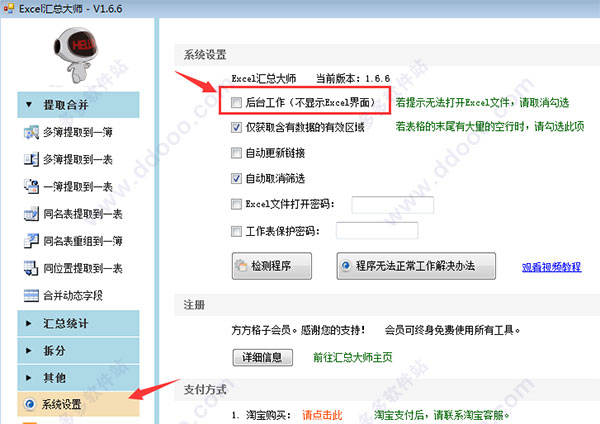Click the 同名表提取到一表 icon

[31, 214]
